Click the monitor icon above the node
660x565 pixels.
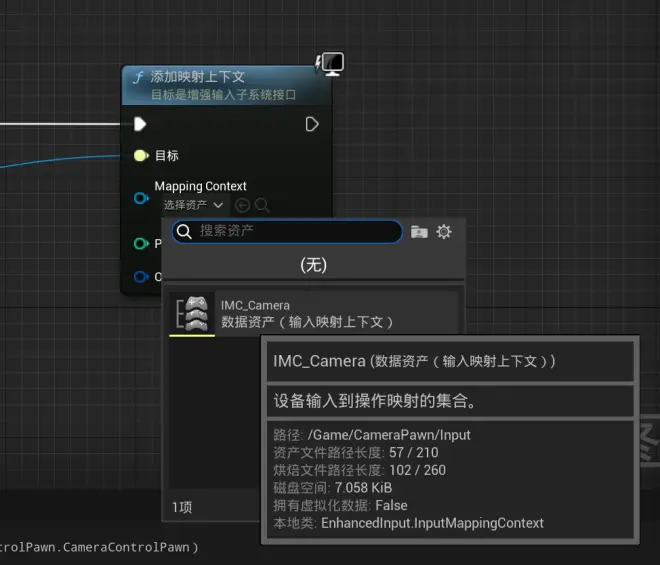[x=333, y=64]
